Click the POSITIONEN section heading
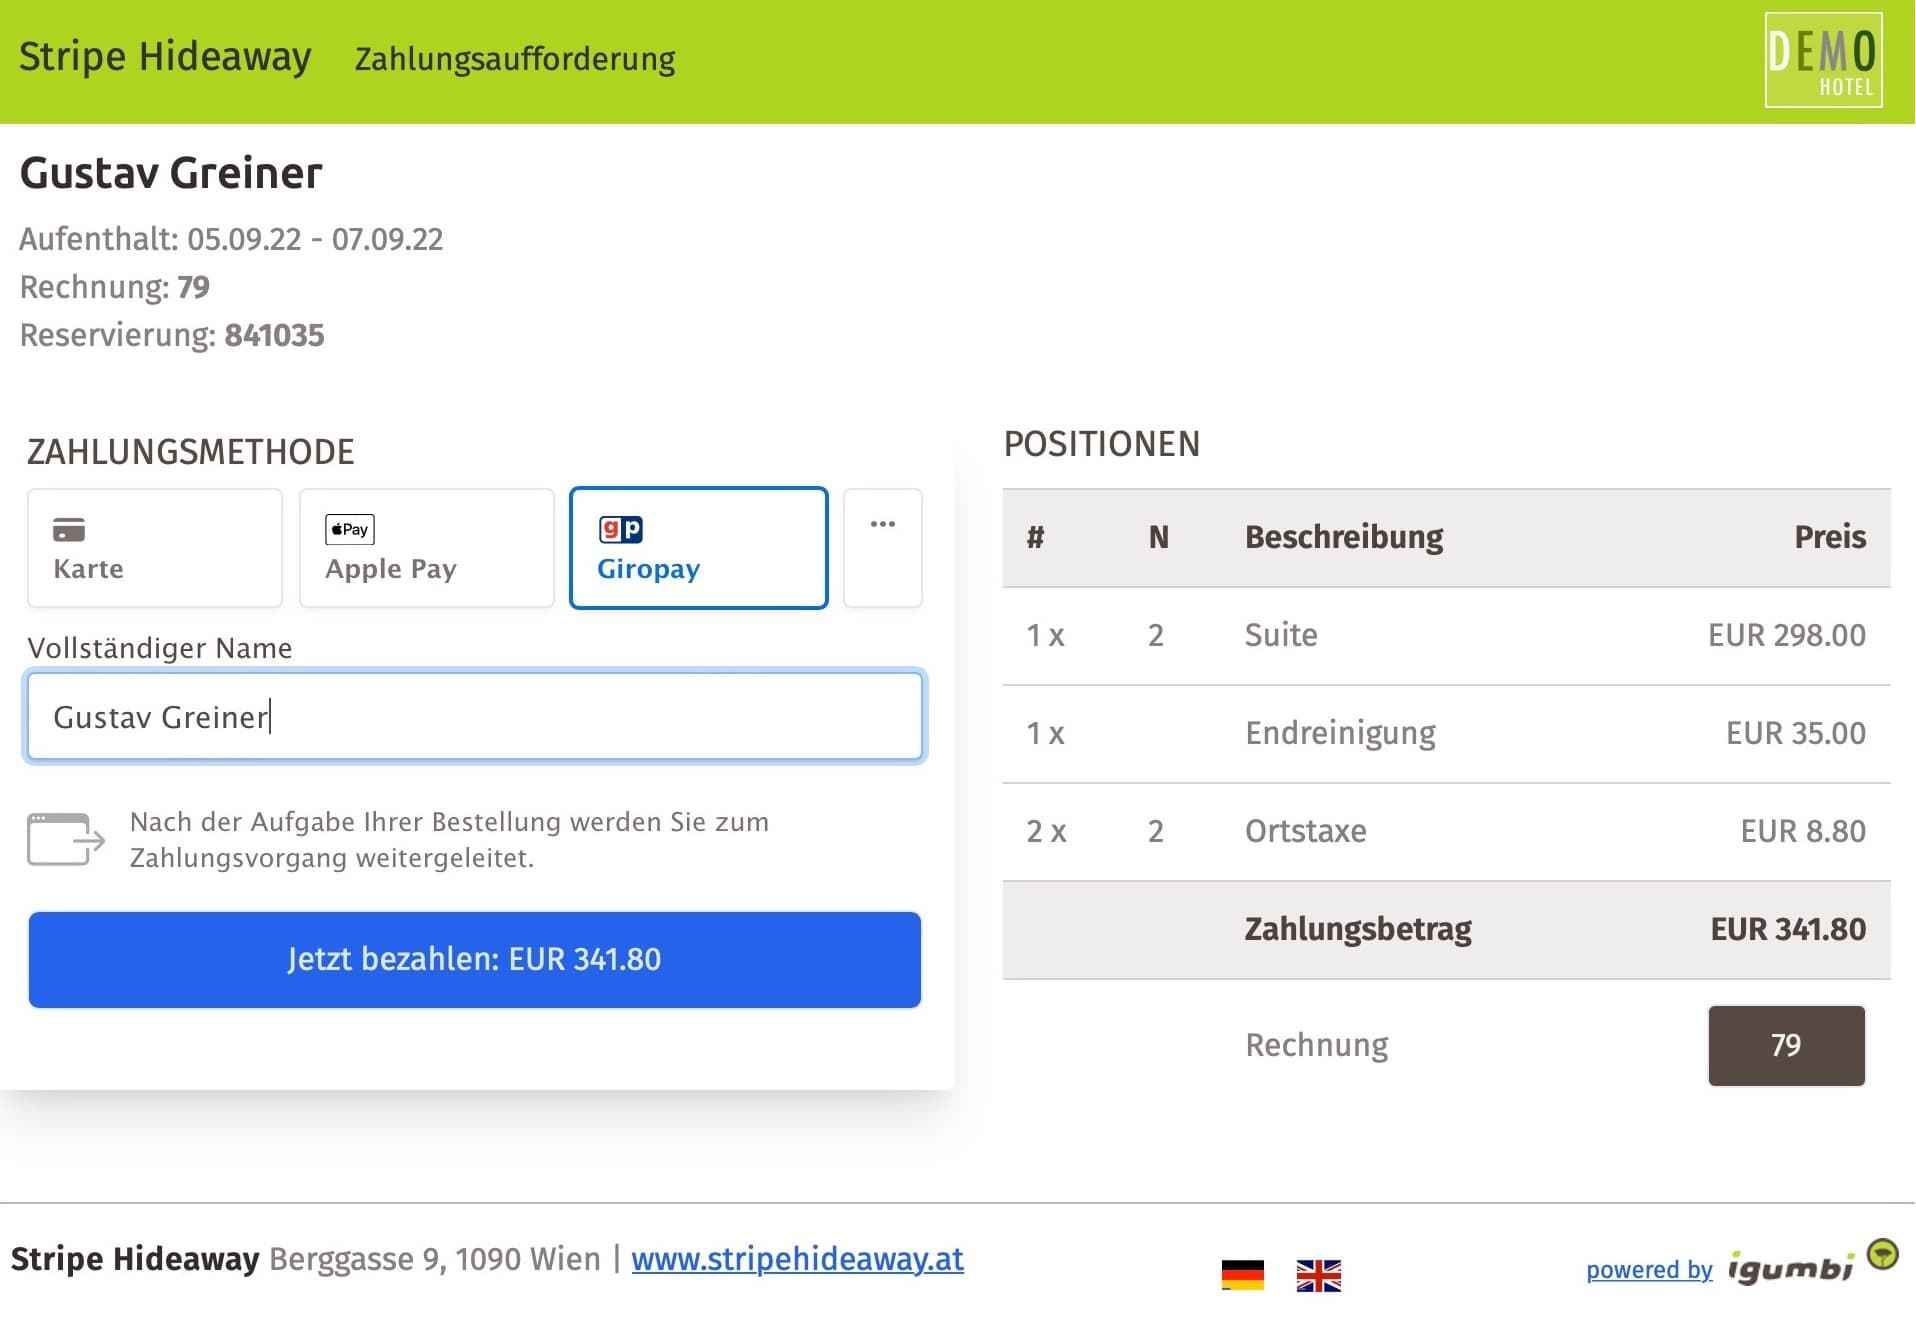Screen dimensions: 1916x1331 [1102, 444]
